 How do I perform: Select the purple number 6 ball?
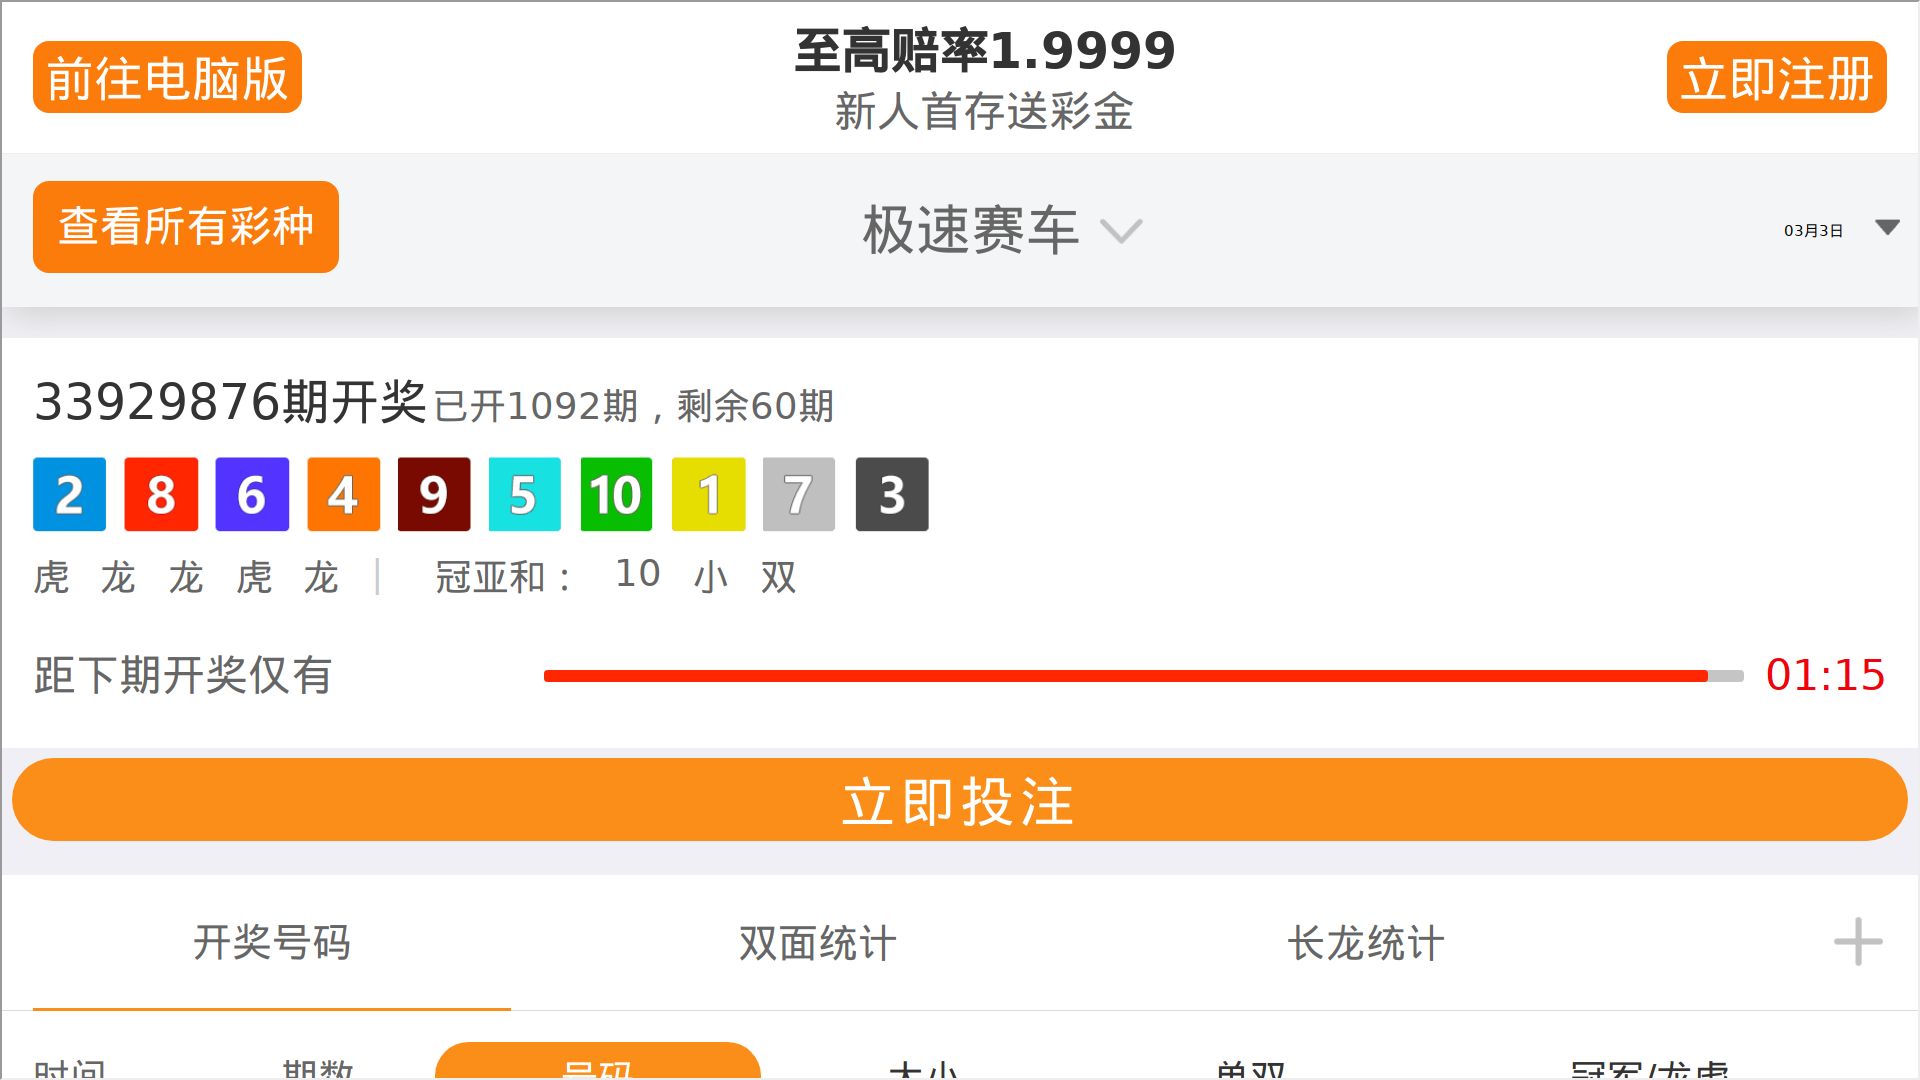point(252,494)
